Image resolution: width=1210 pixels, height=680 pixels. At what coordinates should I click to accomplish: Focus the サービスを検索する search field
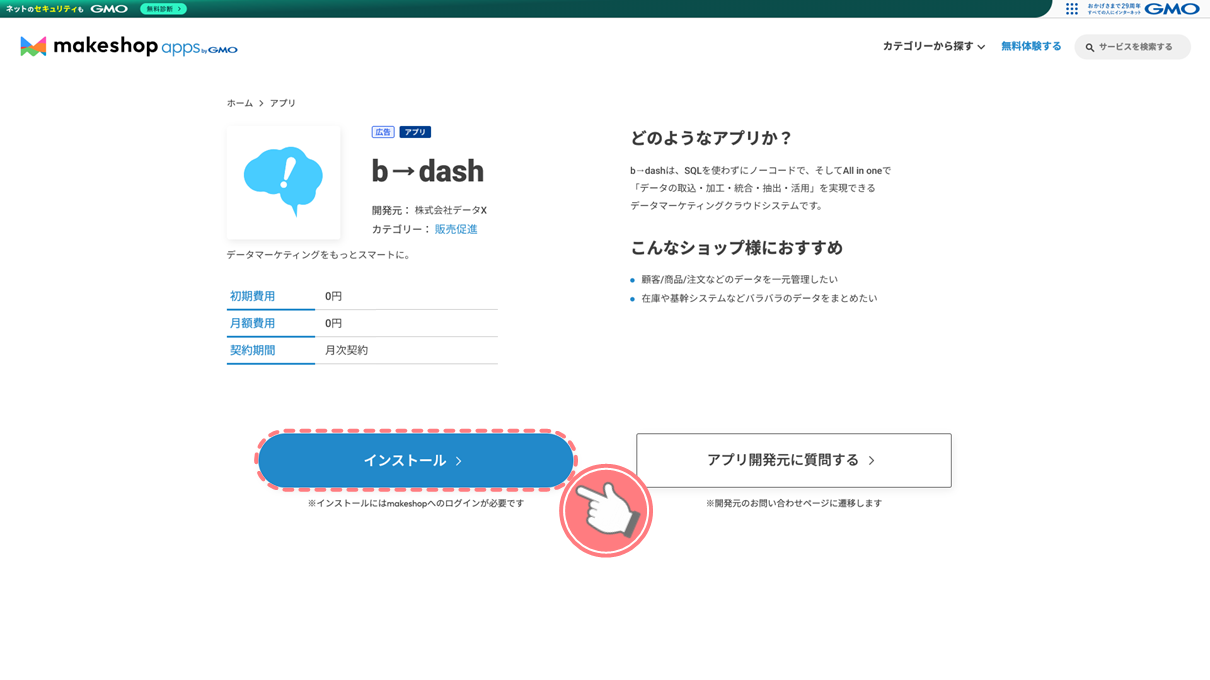(x=1140, y=47)
